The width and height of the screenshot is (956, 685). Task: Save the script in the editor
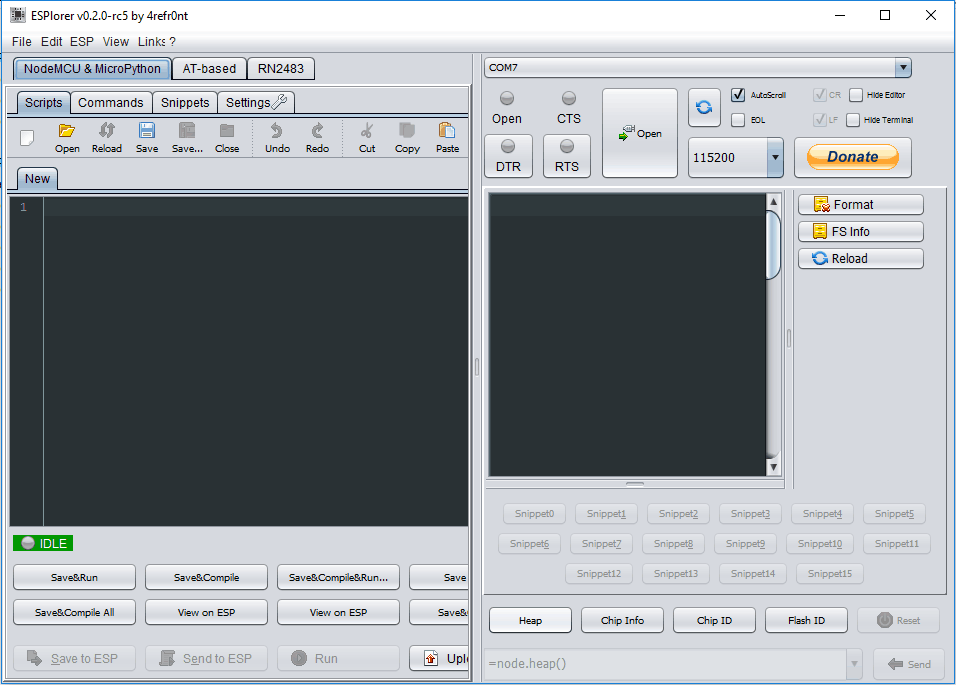pos(146,137)
